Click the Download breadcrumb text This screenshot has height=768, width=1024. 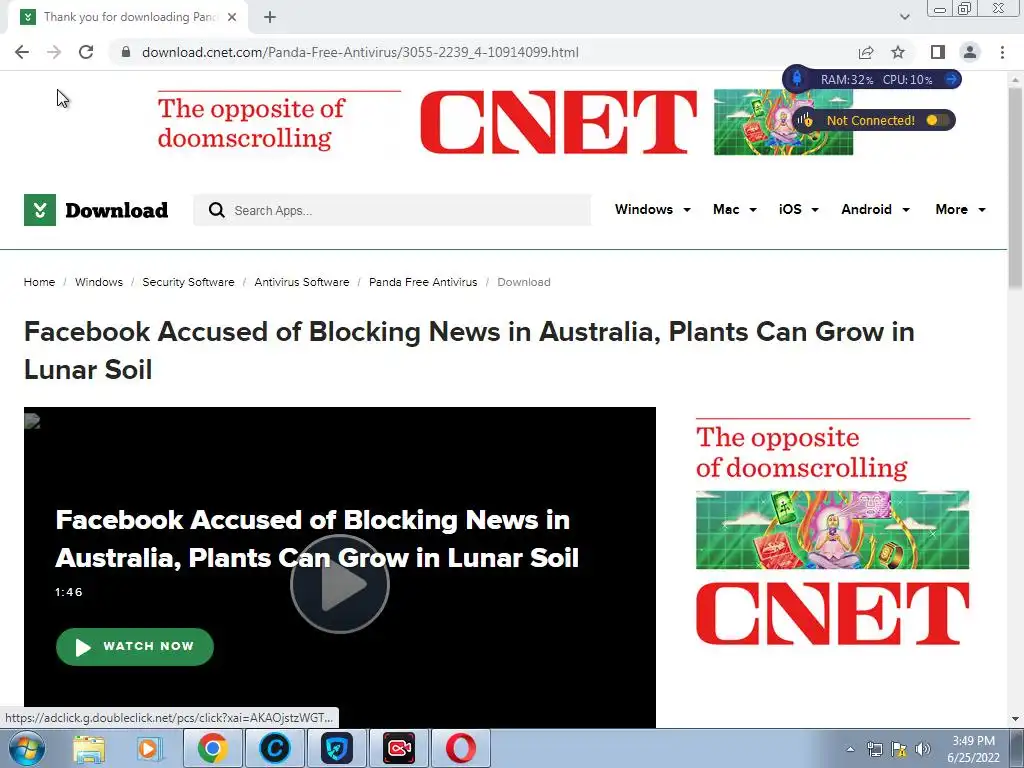tap(524, 282)
